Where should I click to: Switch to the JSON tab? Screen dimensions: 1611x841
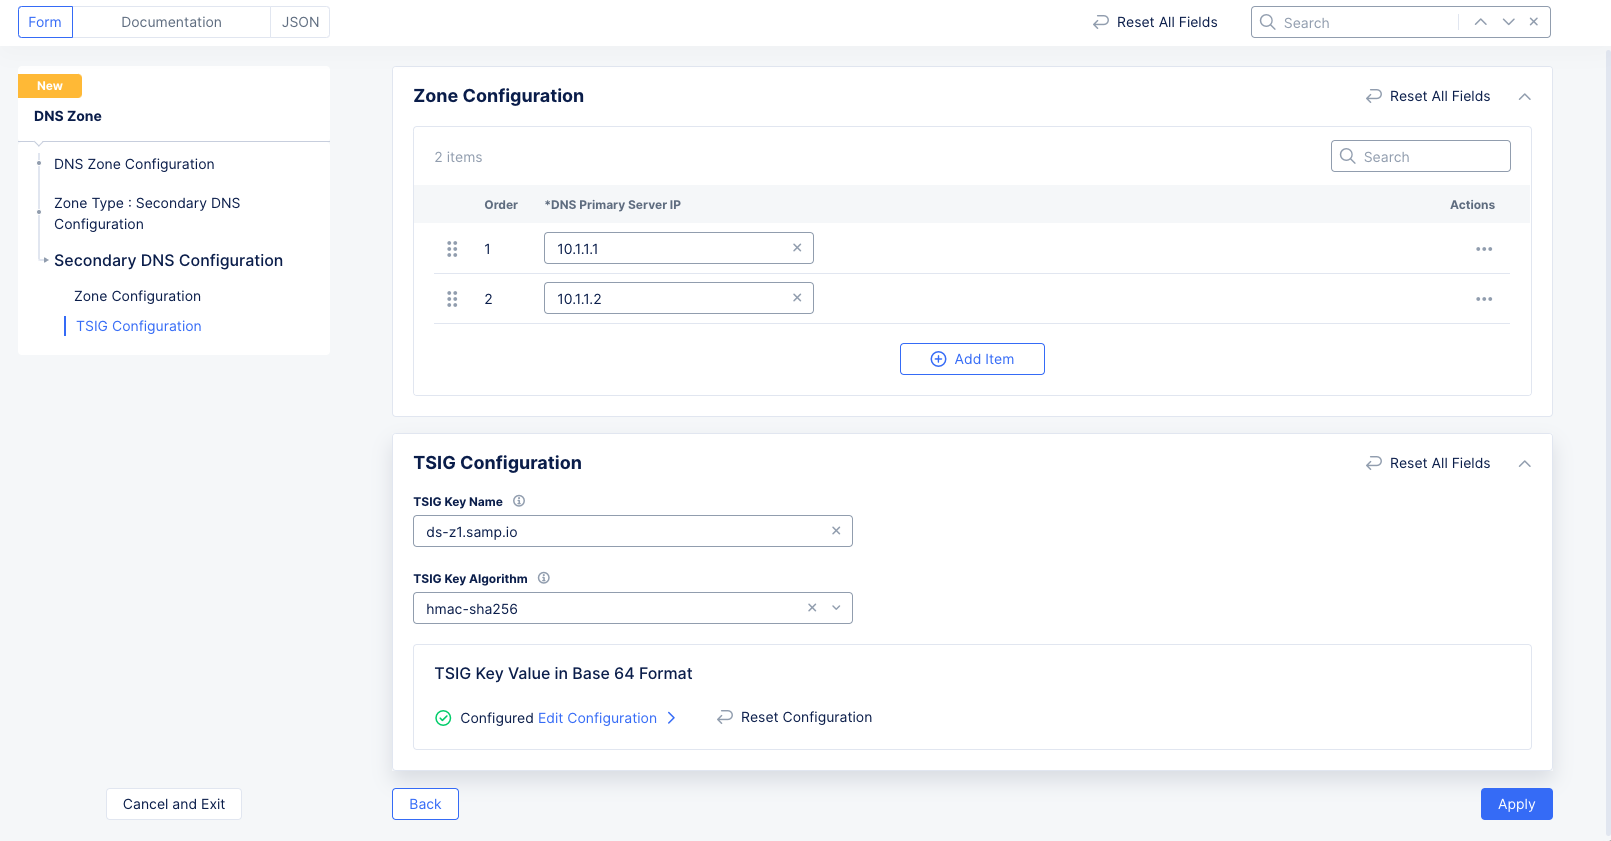click(x=300, y=22)
